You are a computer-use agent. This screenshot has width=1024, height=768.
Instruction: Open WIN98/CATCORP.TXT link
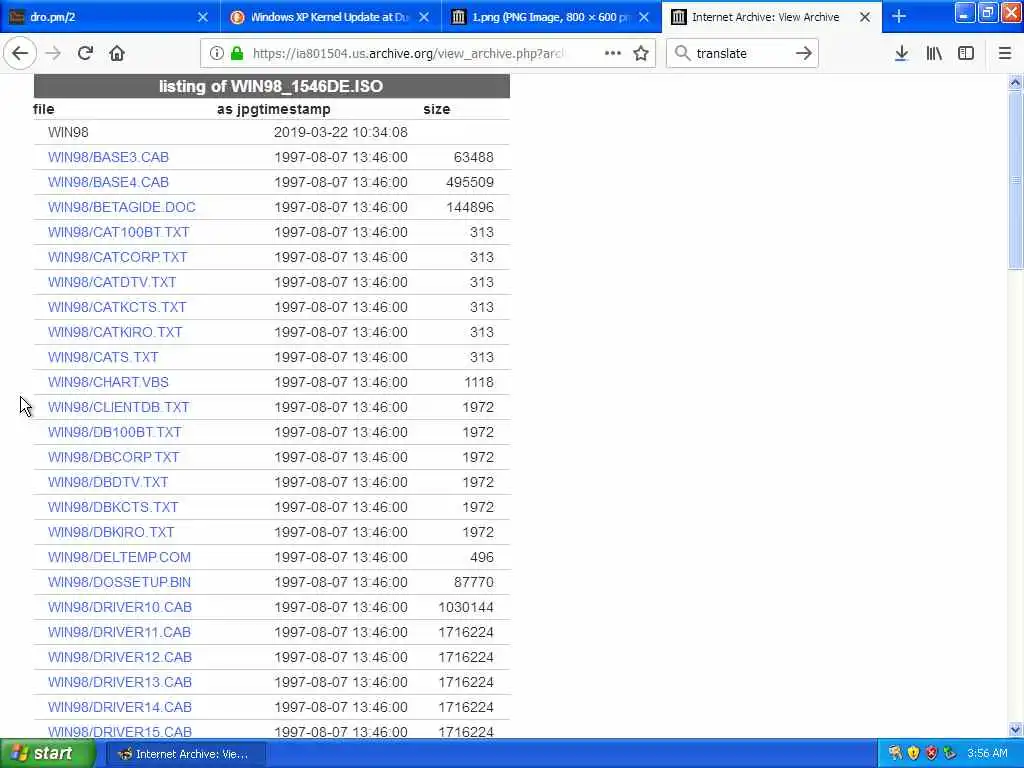[118, 257]
